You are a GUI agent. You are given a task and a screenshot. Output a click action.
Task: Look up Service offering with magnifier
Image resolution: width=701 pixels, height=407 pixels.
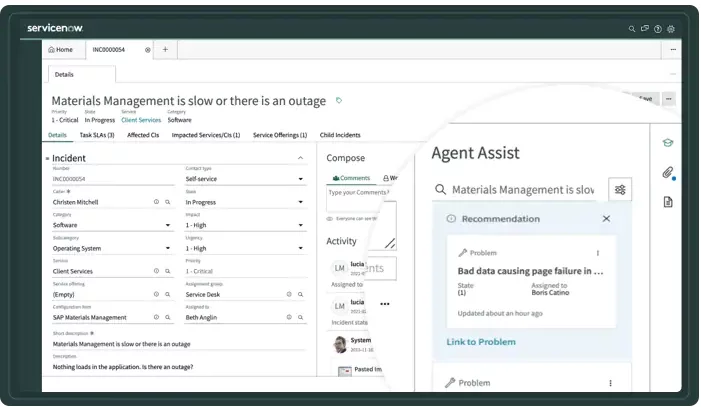tap(168, 294)
